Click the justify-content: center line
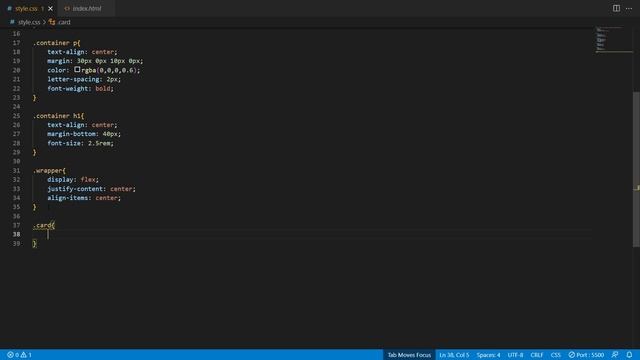Viewport: 640px width, 360px height. [91, 189]
